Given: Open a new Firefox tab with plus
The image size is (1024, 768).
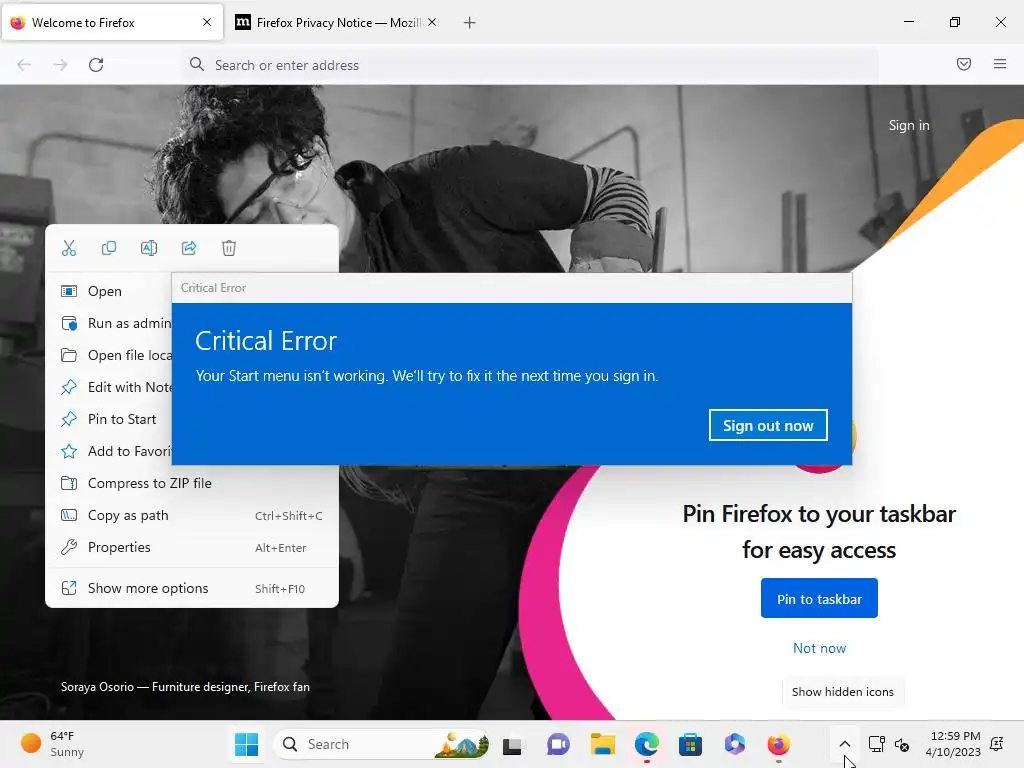Looking at the screenshot, I should coord(470,23).
